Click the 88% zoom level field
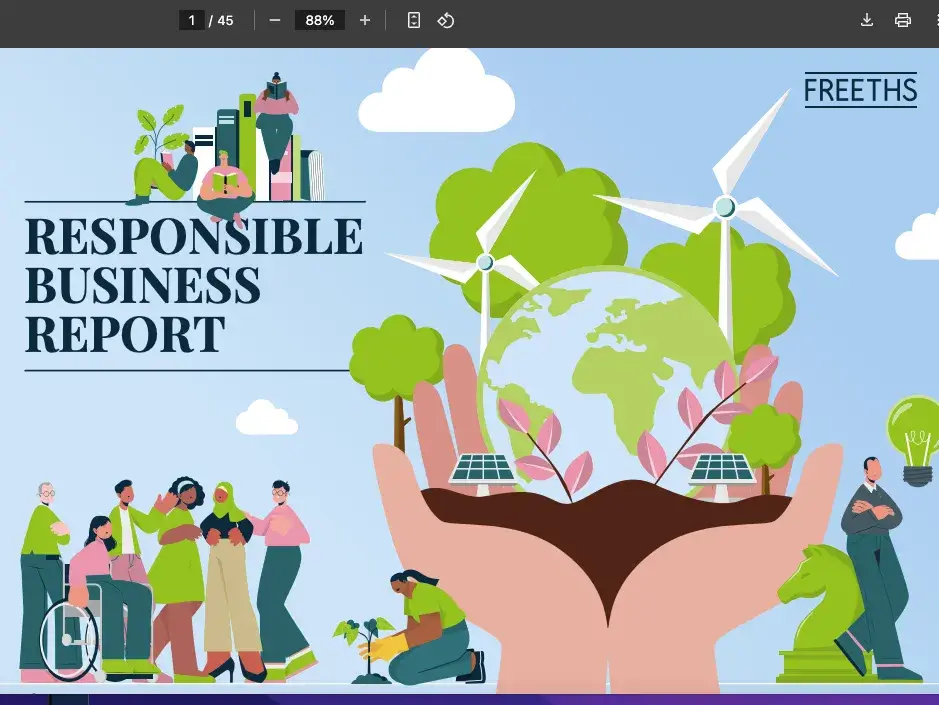The height and width of the screenshot is (705, 939). pyautogui.click(x=319, y=20)
